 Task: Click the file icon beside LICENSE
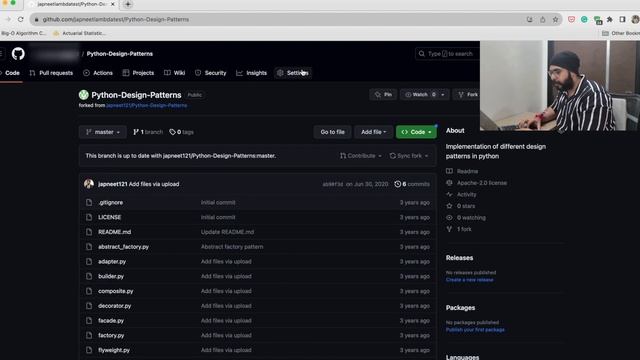(89, 218)
